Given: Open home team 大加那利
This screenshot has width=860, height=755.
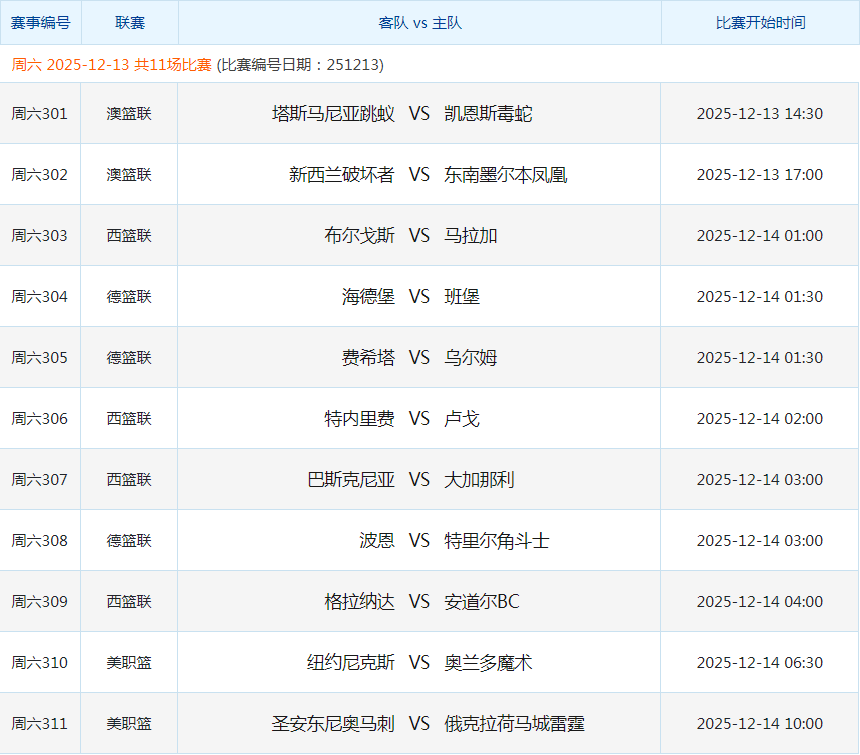Looking at the screenshot, I should pyautogui.click(x=479, y=480).
